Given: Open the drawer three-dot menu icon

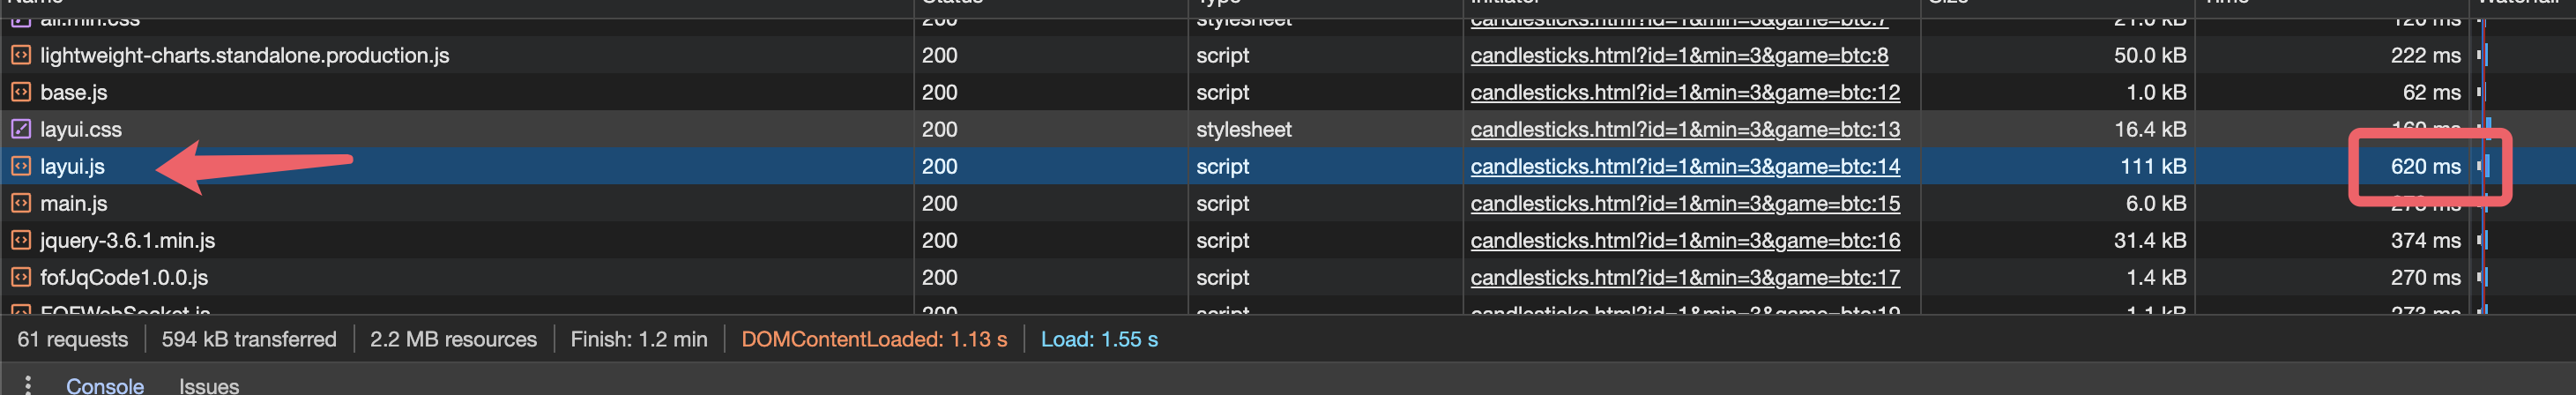Looking at the screenshot, I should coord(28,385).
